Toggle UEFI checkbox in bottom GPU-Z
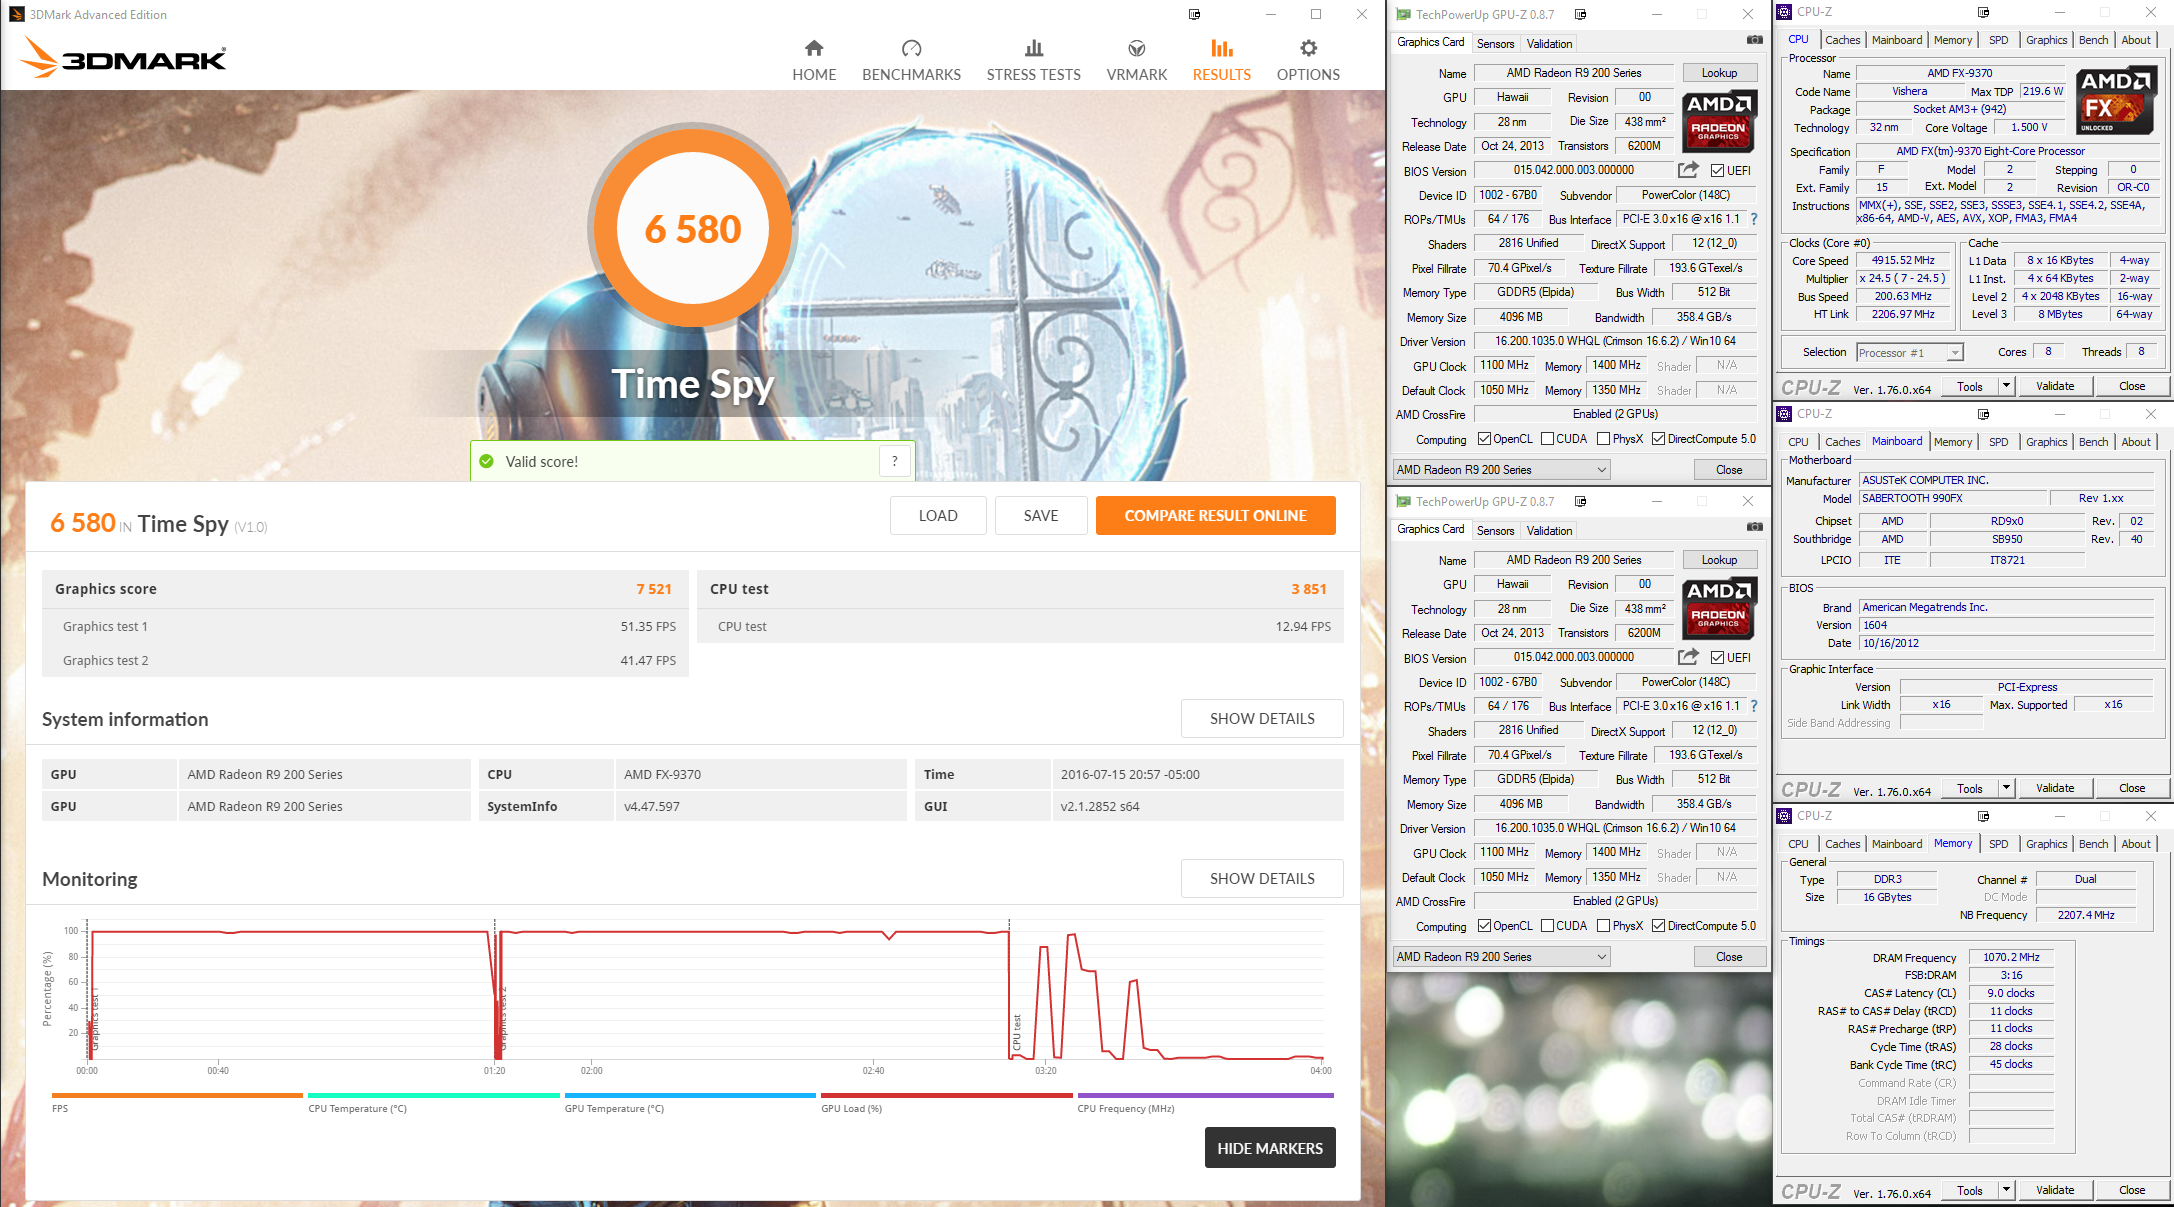Viewport: 2174px width, 1207px height. 1717,658
